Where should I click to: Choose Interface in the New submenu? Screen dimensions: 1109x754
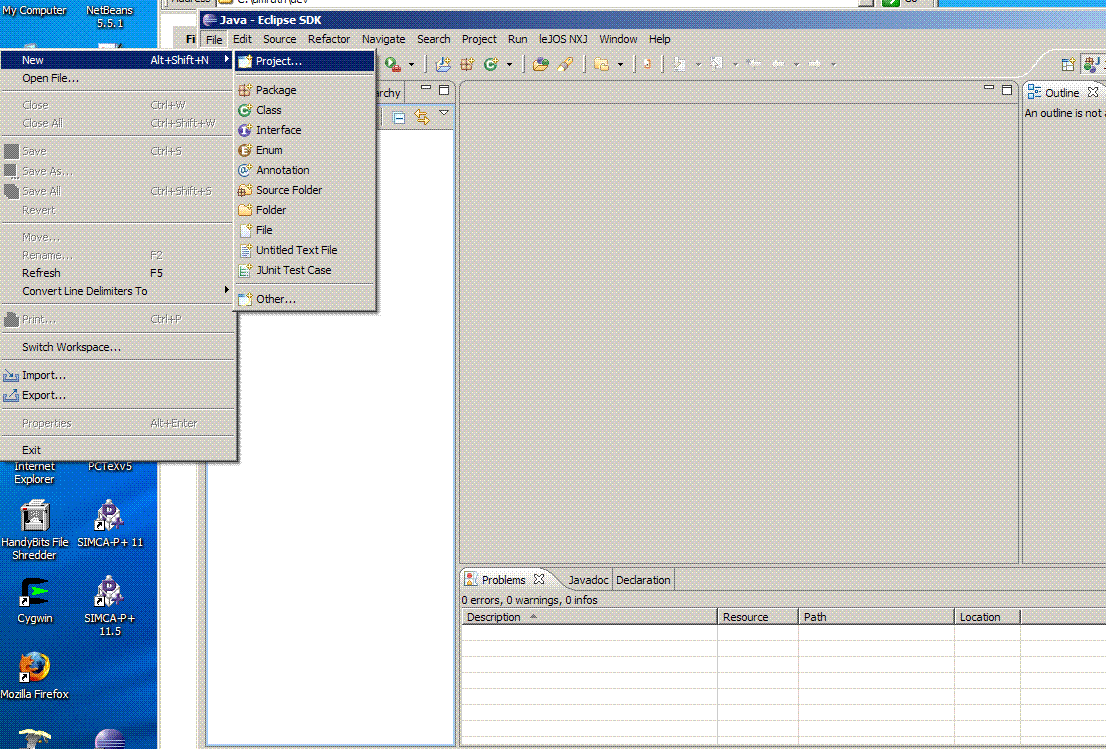pyautogui.click(x=306, y=130)
